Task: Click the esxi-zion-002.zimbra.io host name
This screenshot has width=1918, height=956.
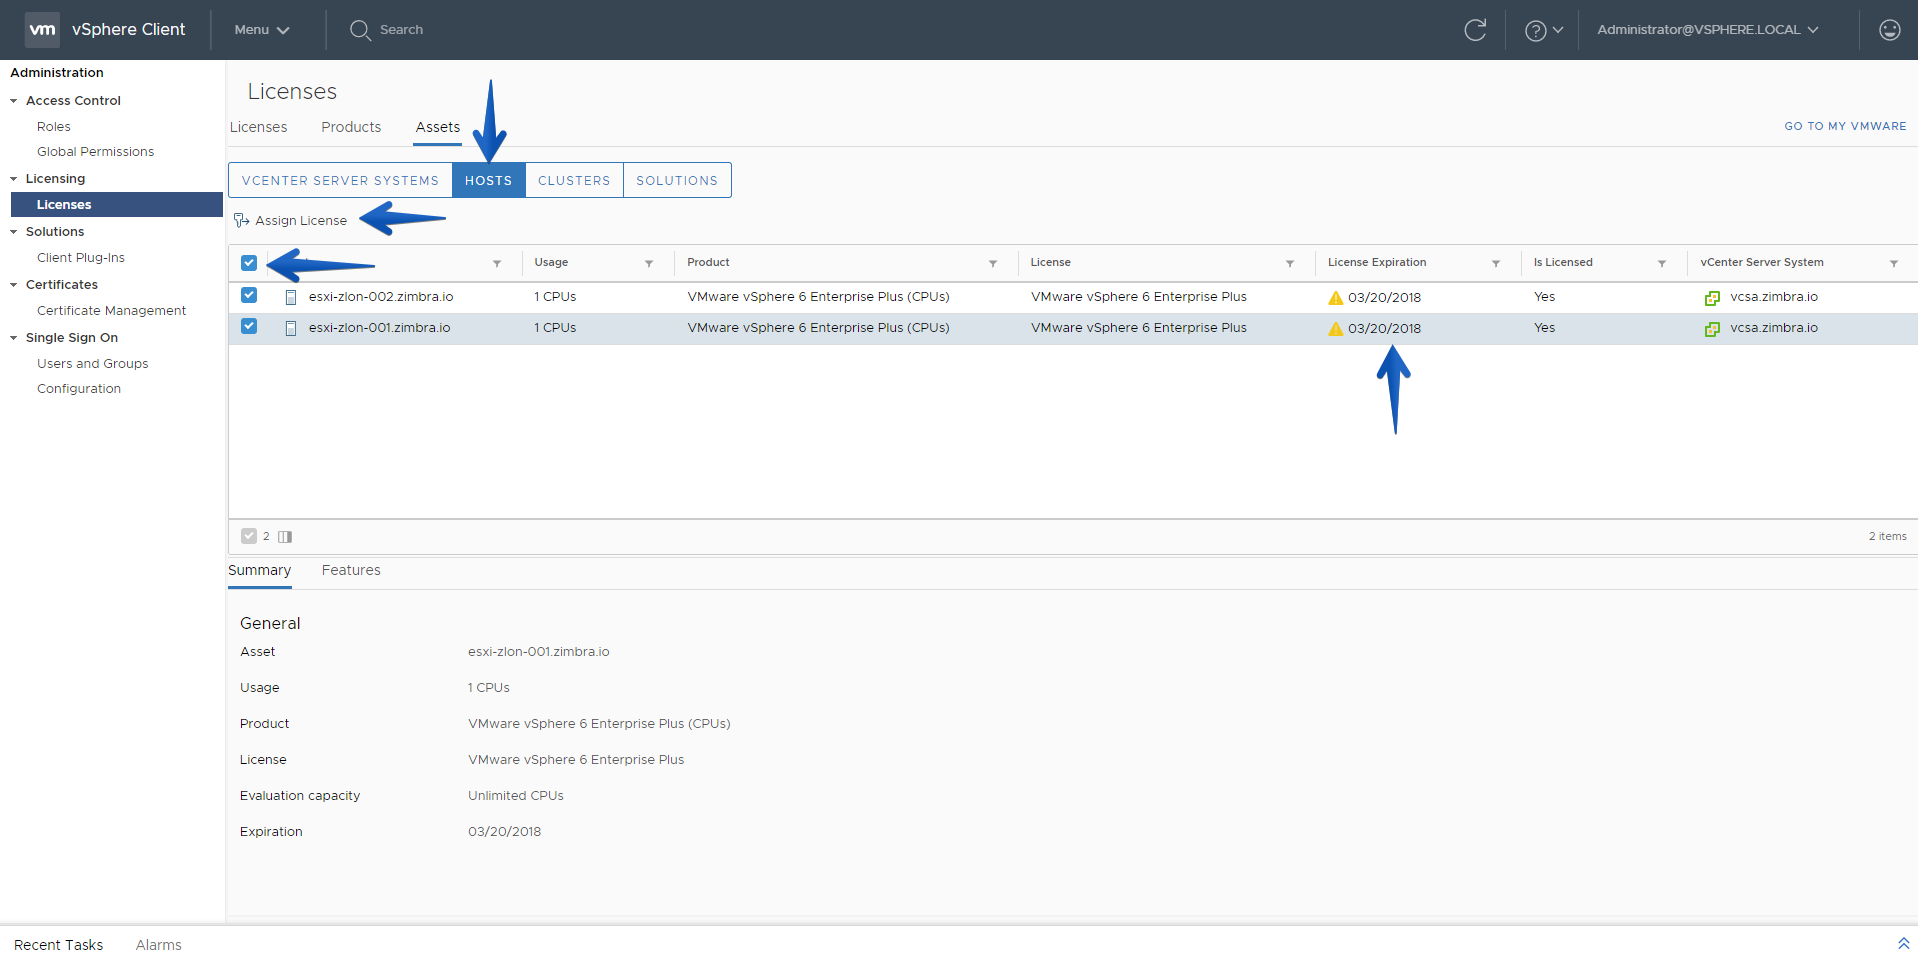Action: [x=381, y=297]
